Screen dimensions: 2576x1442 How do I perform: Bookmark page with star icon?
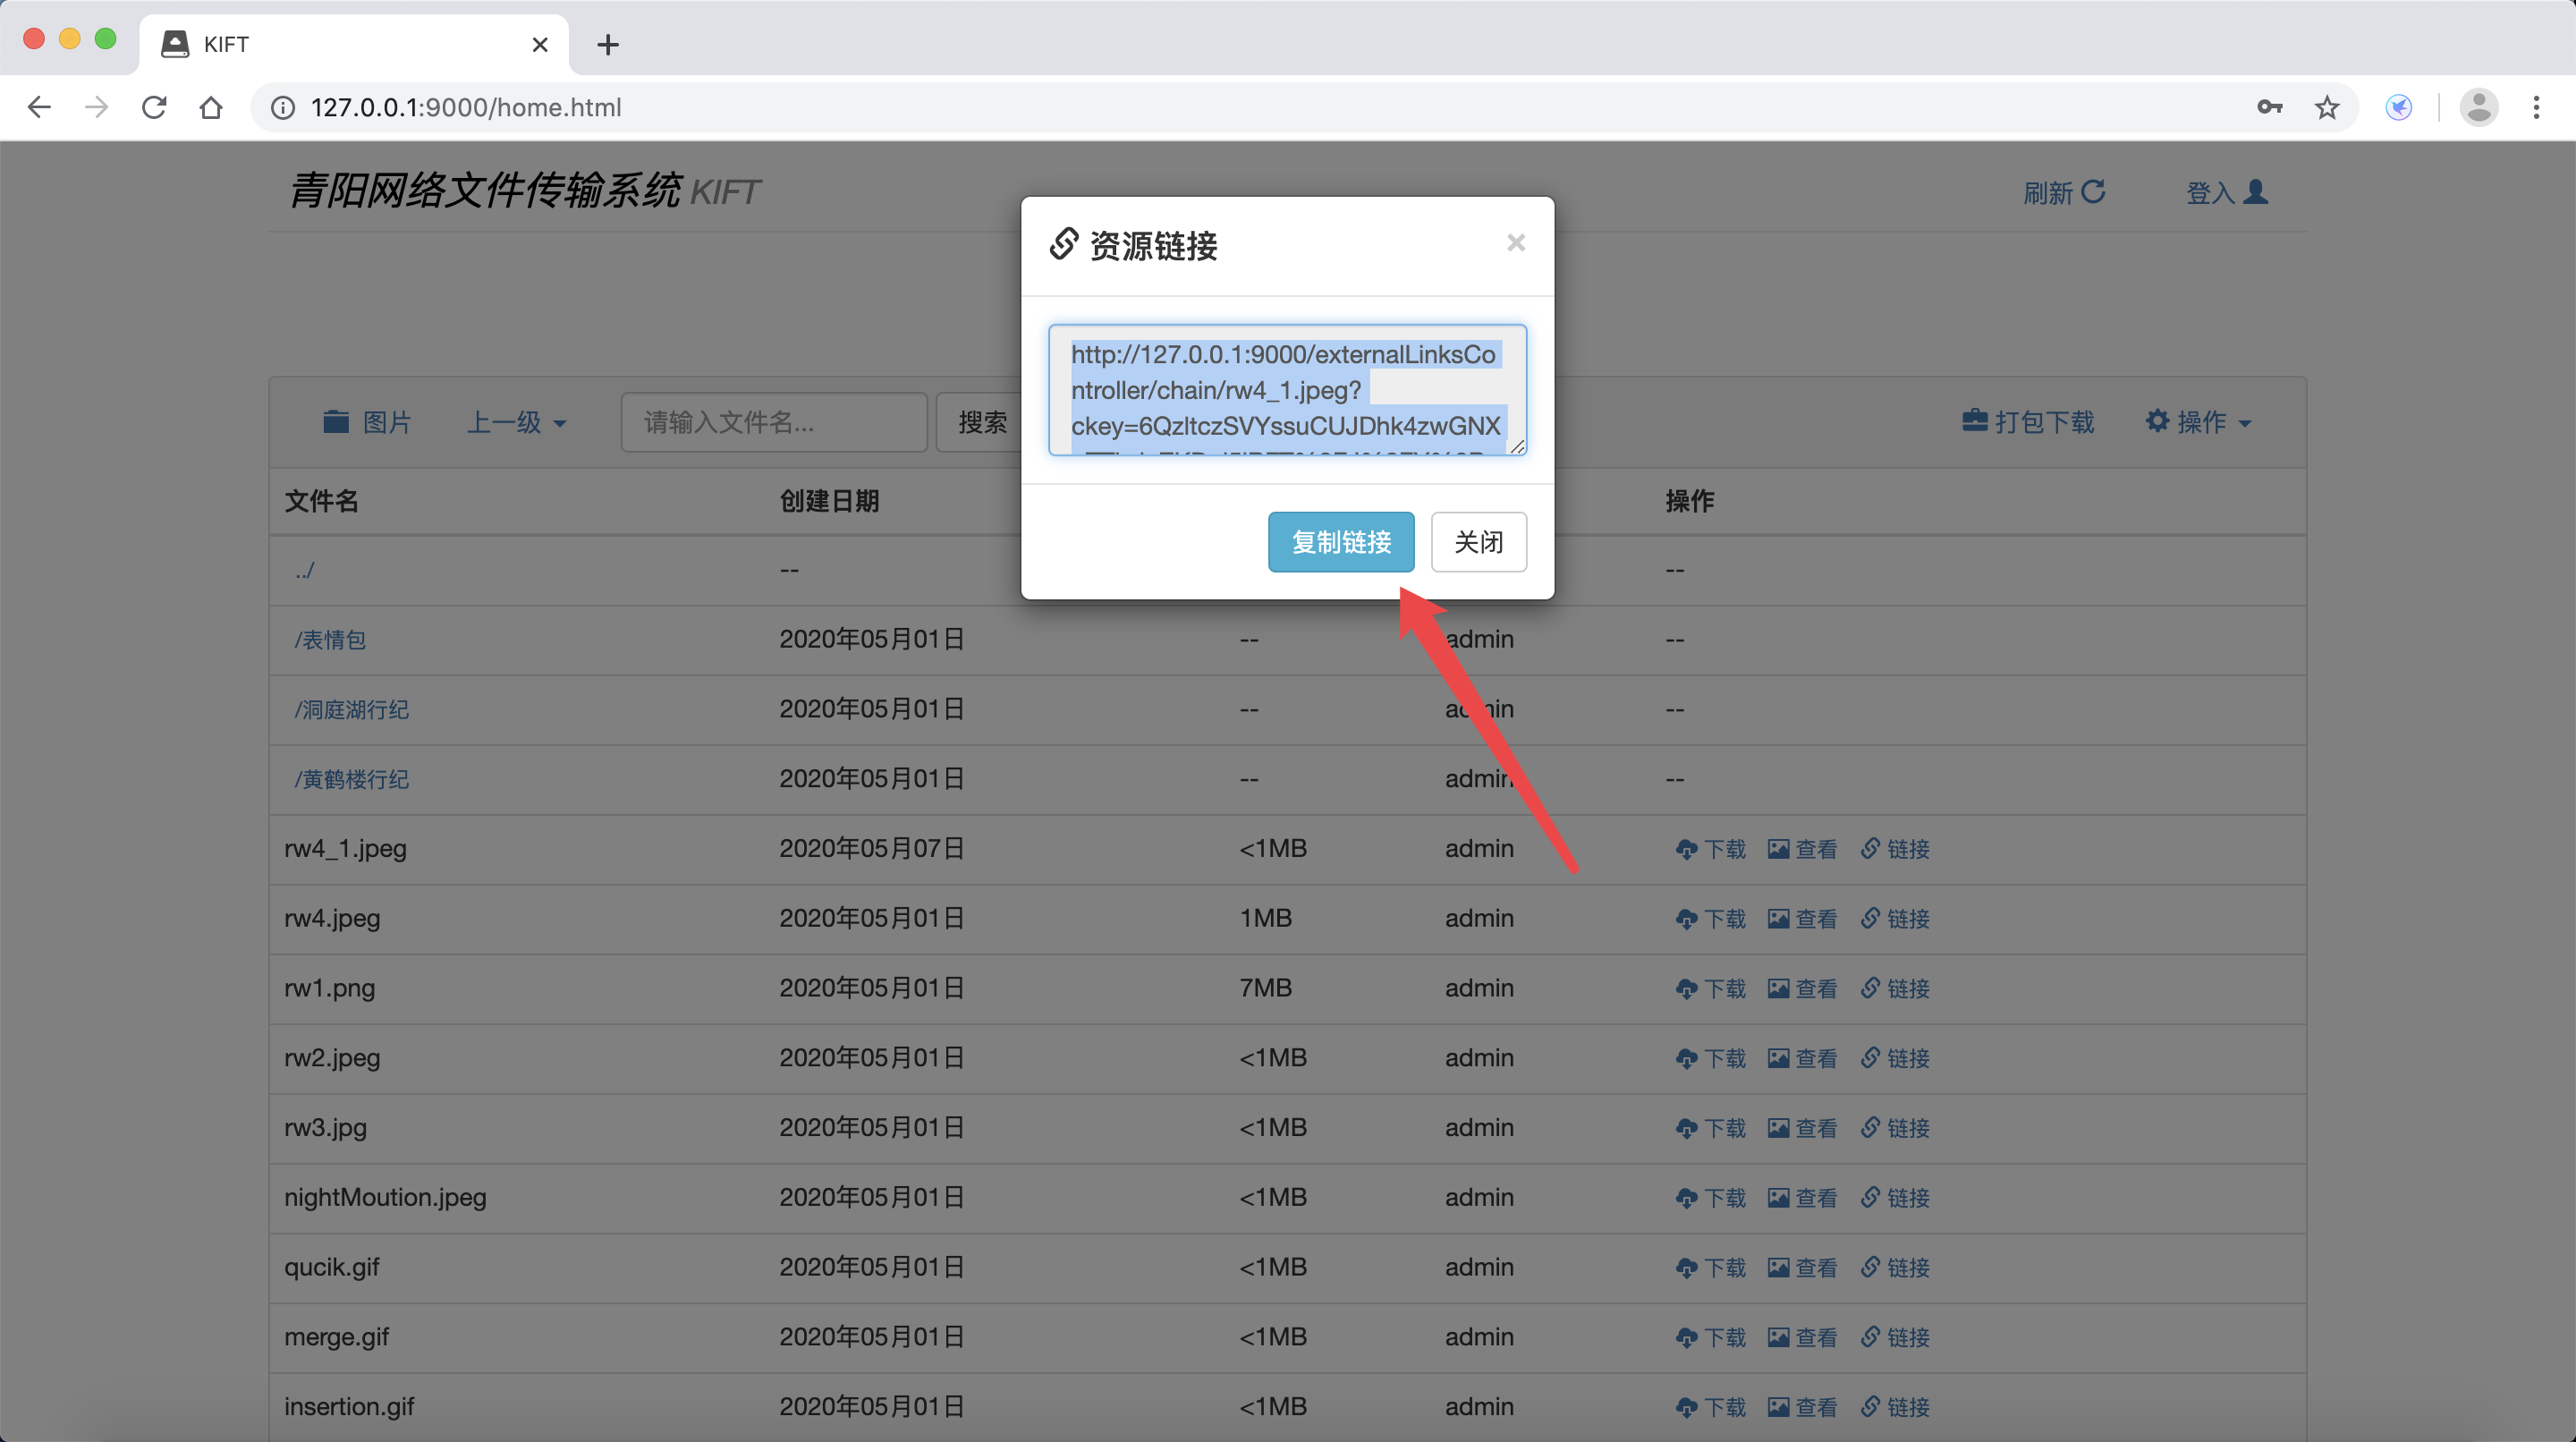[x=2327, y=107]
